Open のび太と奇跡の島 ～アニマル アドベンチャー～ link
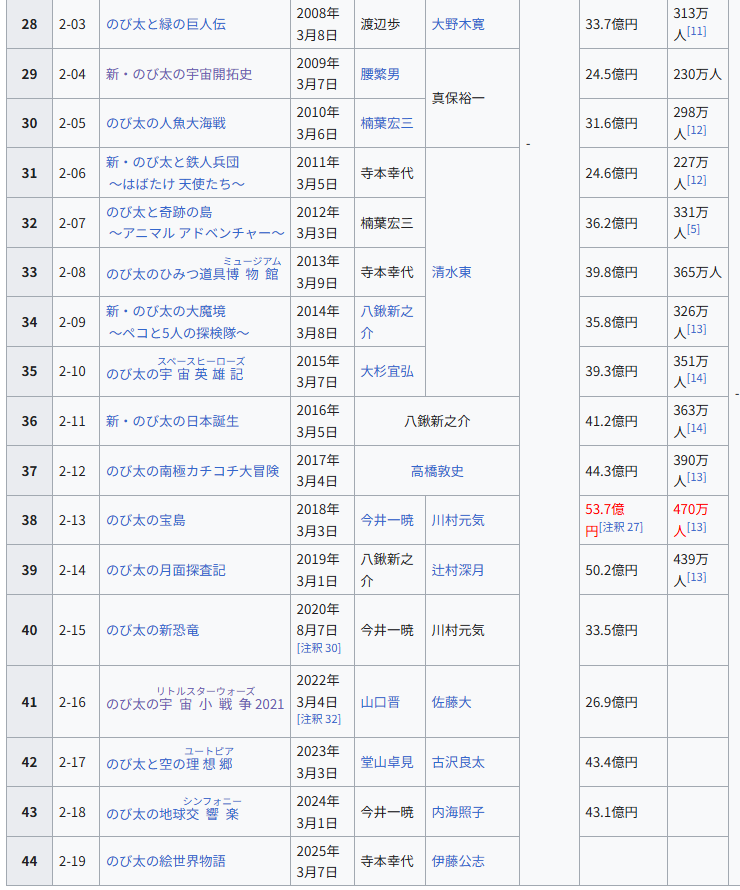This screenshot has height=890, width=740. click(195, 222)
